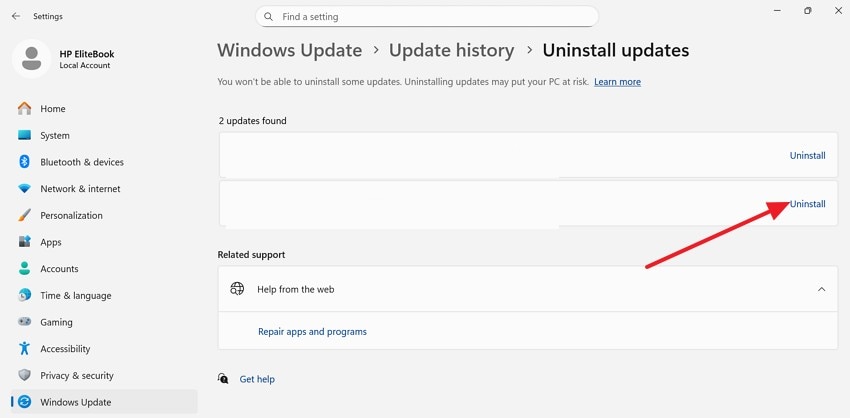Click the Network wifi icon
This screenshot has width=850, height=418.
tap(24, 189)
